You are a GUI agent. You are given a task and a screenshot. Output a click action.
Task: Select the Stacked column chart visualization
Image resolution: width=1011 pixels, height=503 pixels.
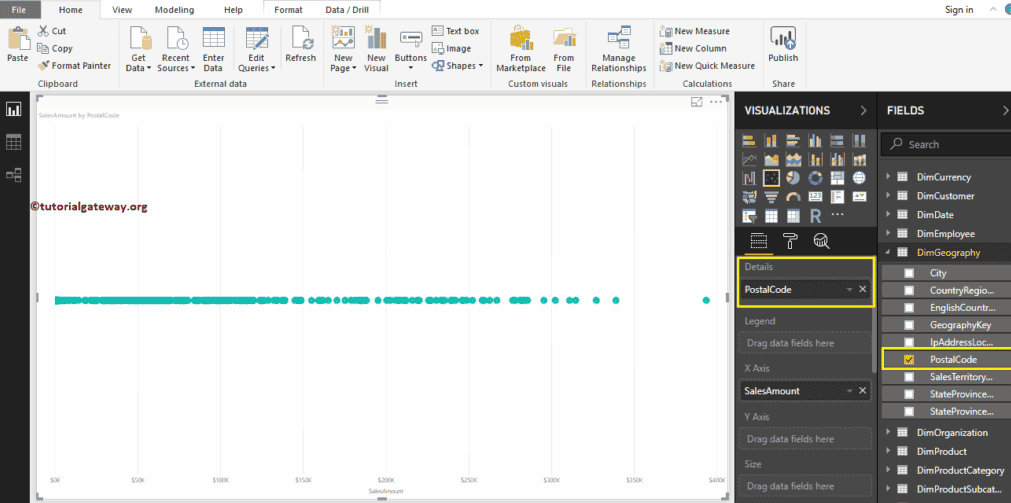(771, 141)
